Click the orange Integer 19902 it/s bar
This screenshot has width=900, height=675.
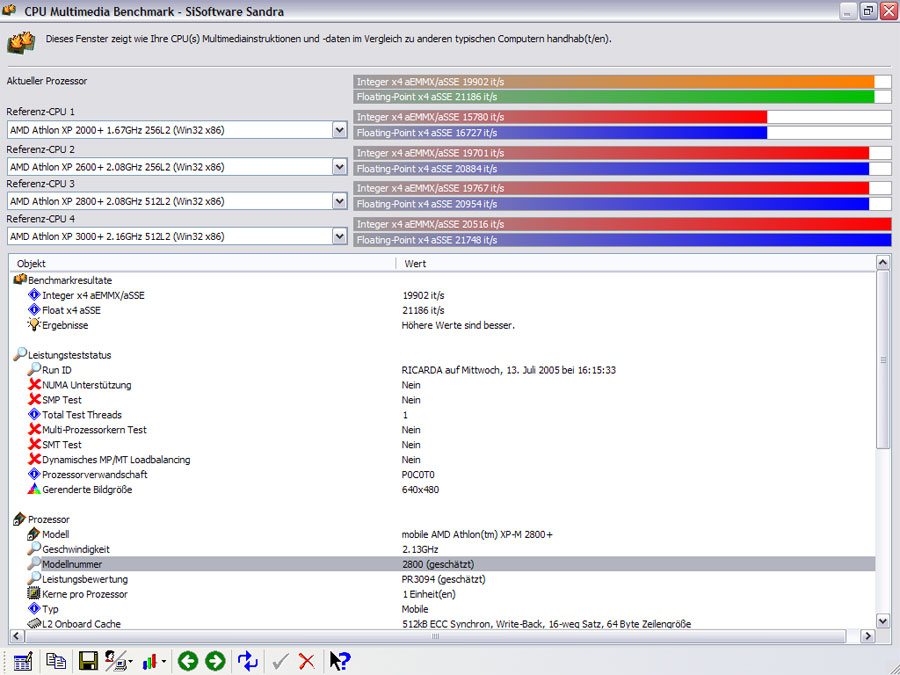click(614, 82)
